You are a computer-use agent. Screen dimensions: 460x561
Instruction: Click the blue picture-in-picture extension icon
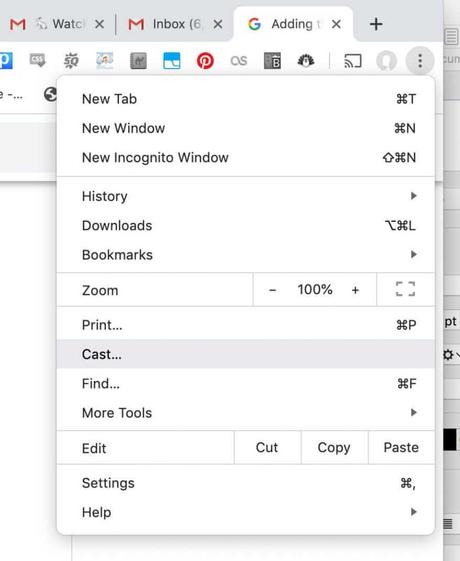tap(172, 61)
